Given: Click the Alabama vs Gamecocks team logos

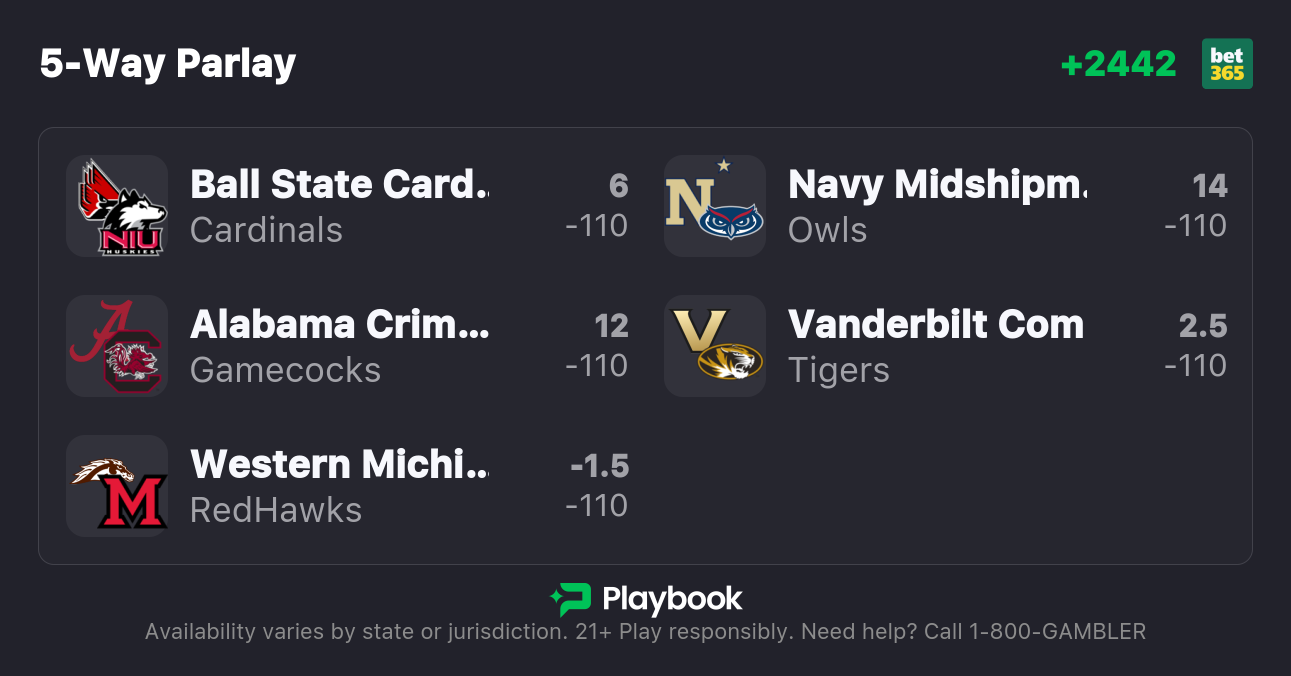Looking at the screenshot, I should [117, 346].
